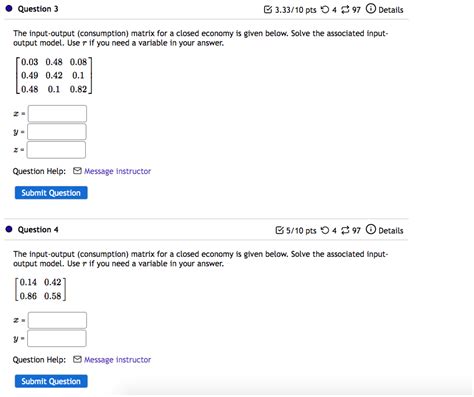474x397 pixels.
Task: Select the Question 3 heading bullet
Action: 9,9
